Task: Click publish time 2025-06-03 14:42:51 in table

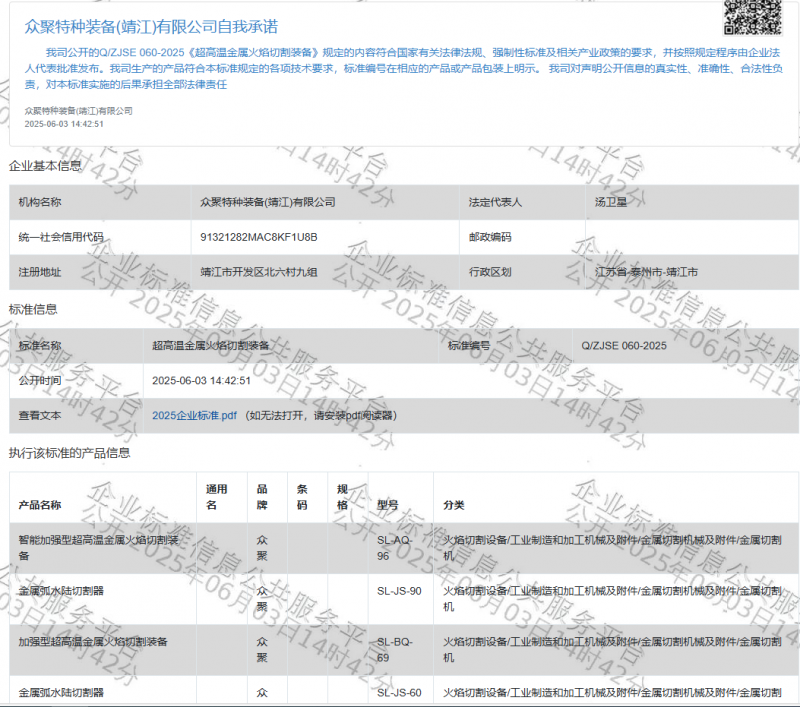Action: point(202,381)
